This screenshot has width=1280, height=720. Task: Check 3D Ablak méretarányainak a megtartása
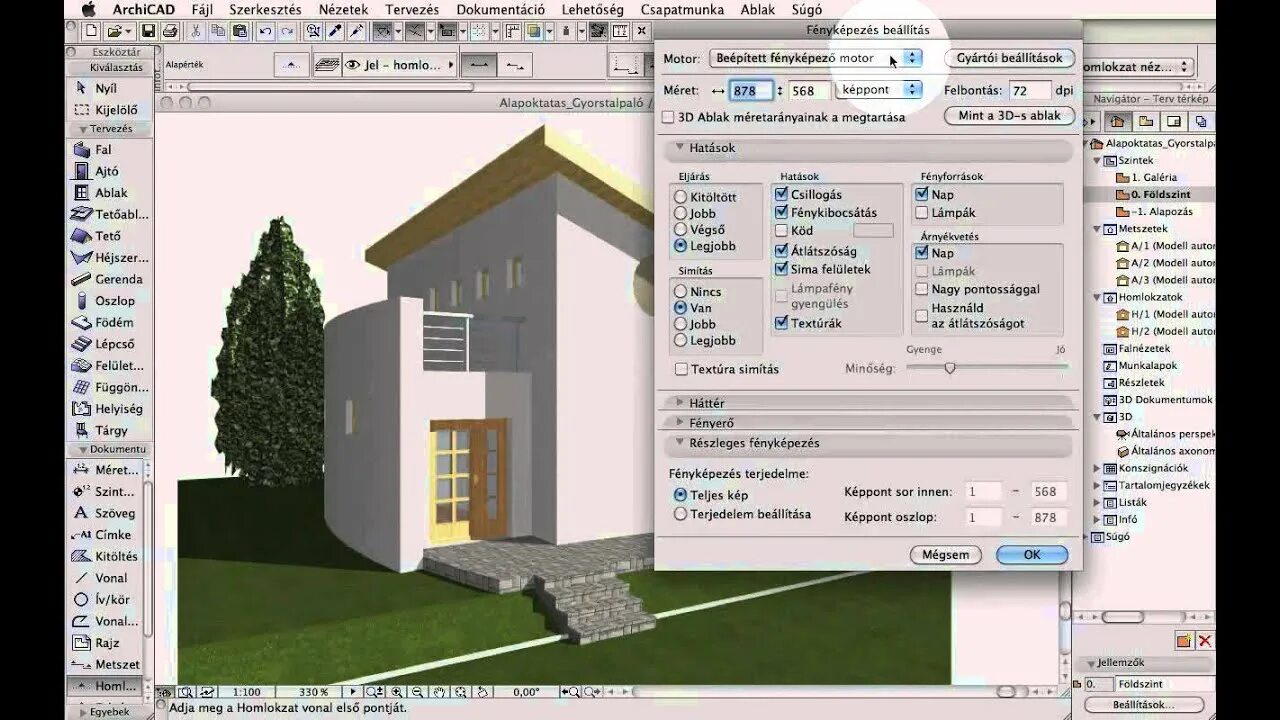(668, 117)
